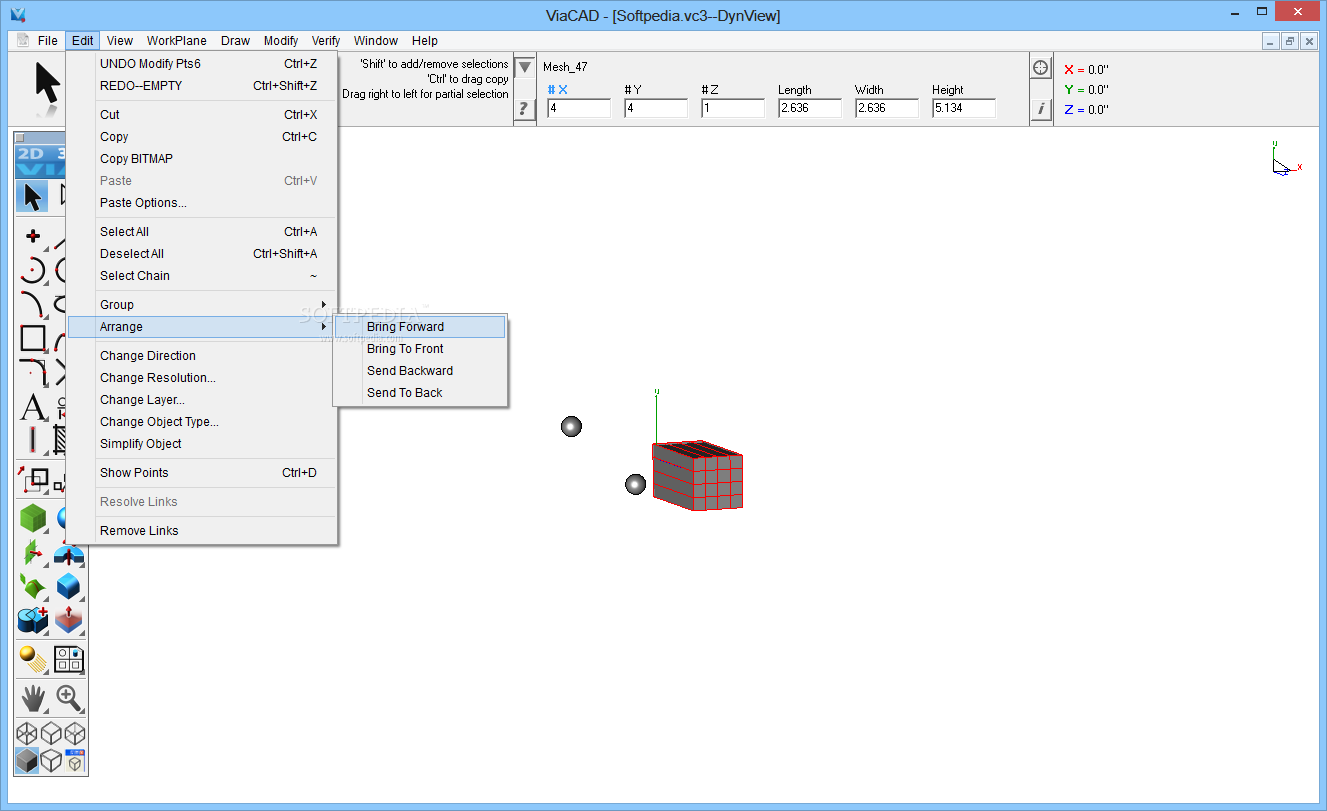
Task: Expand the prompt bar down-arrow dropdown
Action: [x=524, y=67]
